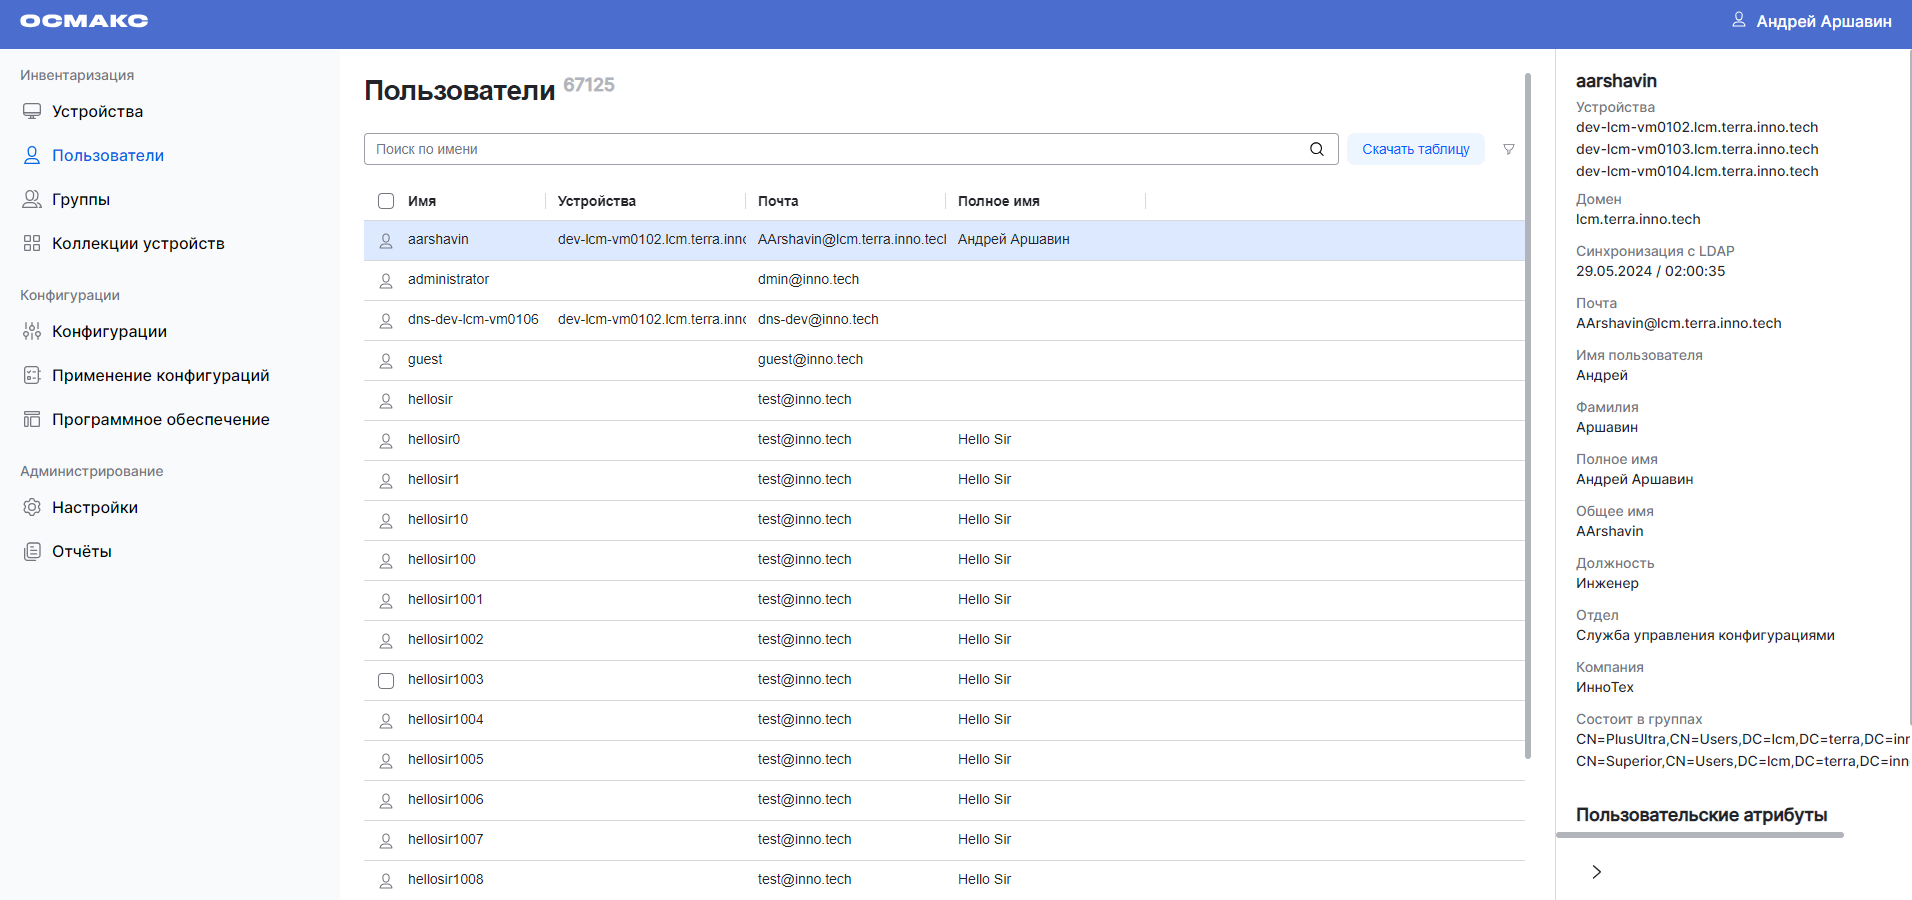This screenshot has height=900, width=1912.
Task: Toggle the select-all checkbox in table header
Action: (x=386, y=201)
